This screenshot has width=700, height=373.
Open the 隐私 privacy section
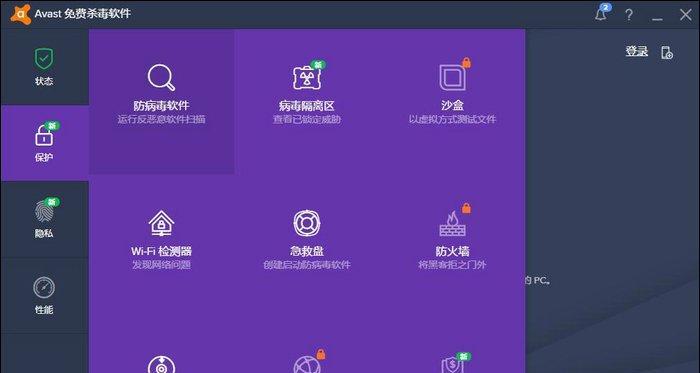tap(44, 219)
